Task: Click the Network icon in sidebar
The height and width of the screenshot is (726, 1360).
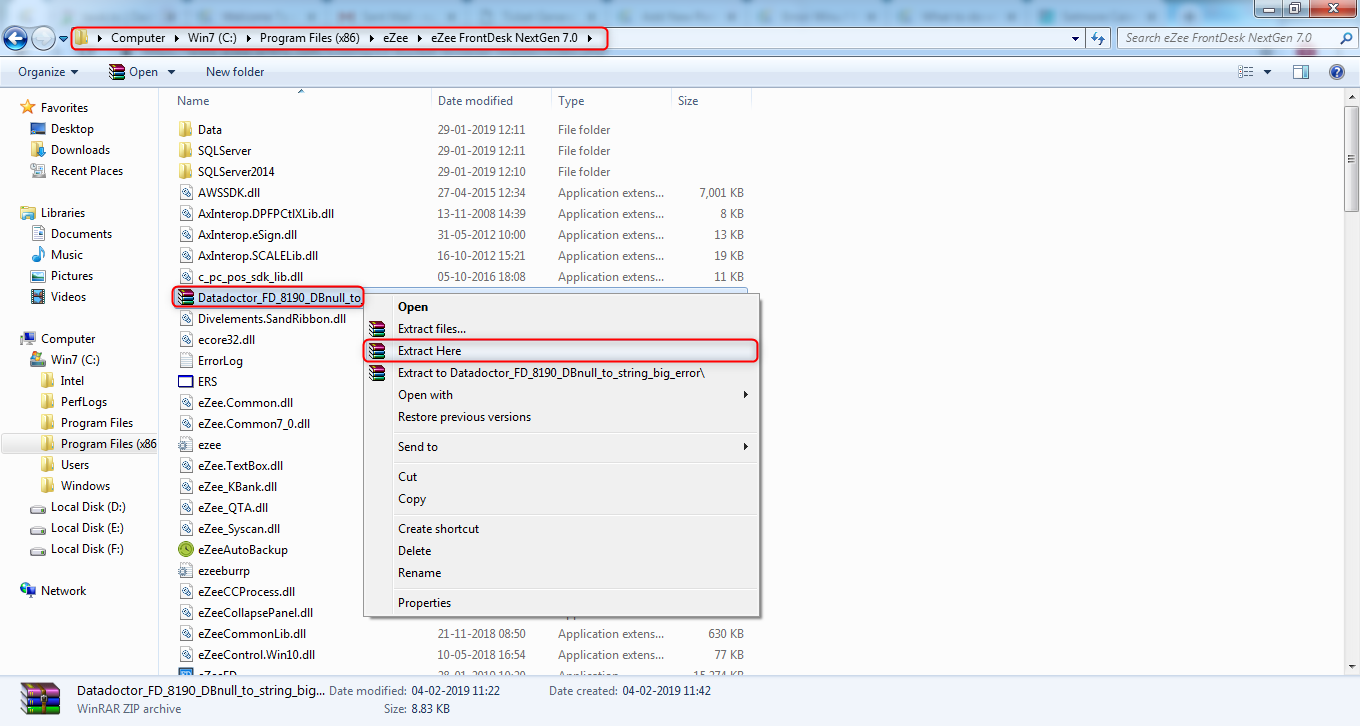Action: pyautogui.click(x=28, y=591)
